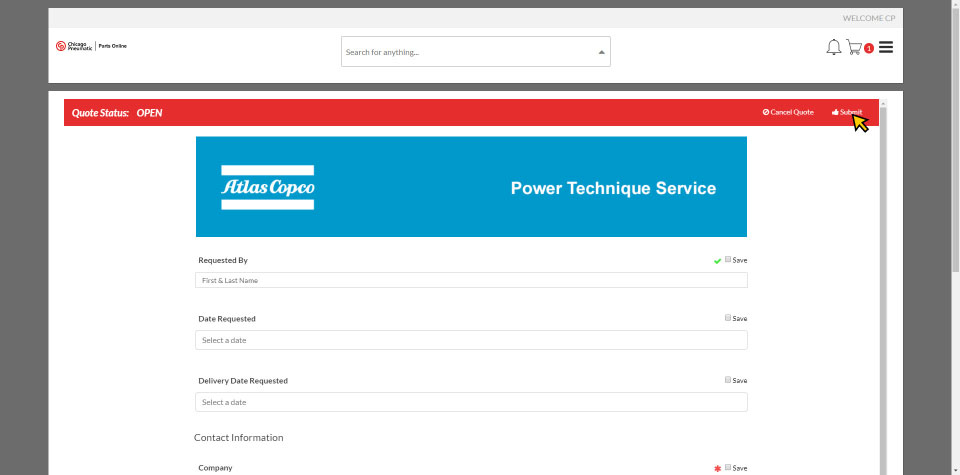Open the shopping cart icon
960x475 pixels.
(x=854, y=47)
